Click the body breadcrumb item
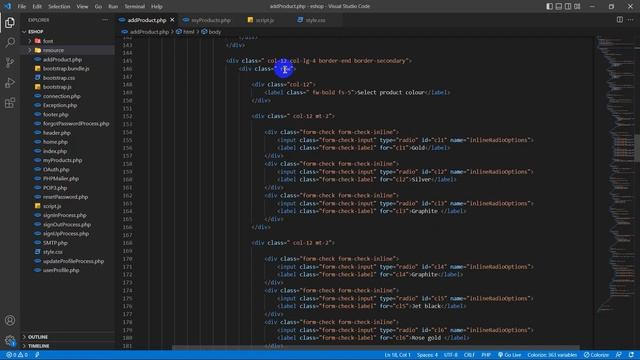 pyautogui.click(x=211, y=32)
